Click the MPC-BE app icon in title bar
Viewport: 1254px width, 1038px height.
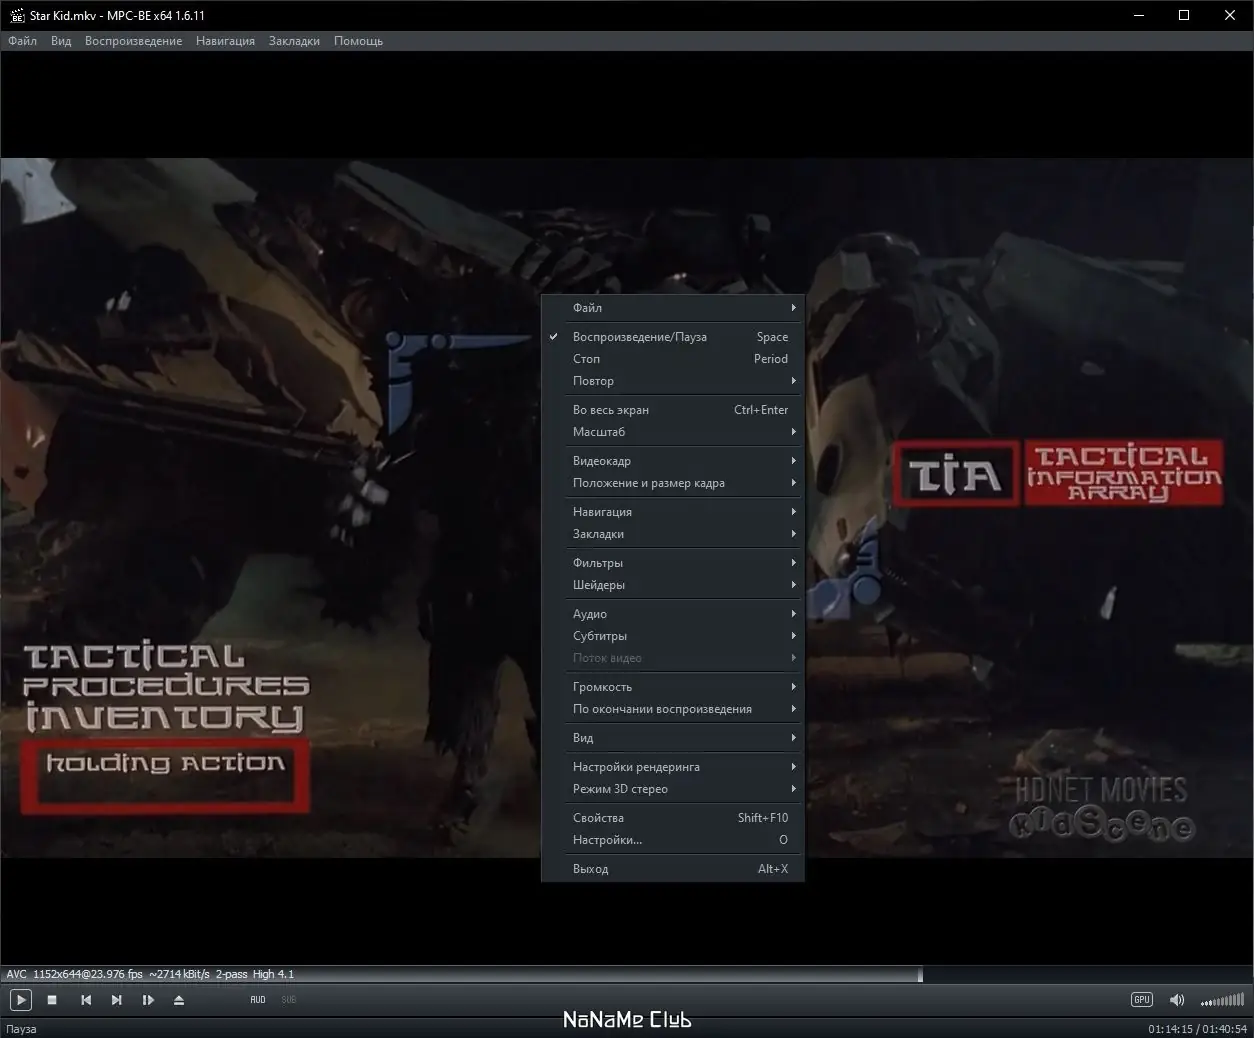[16, 16]
